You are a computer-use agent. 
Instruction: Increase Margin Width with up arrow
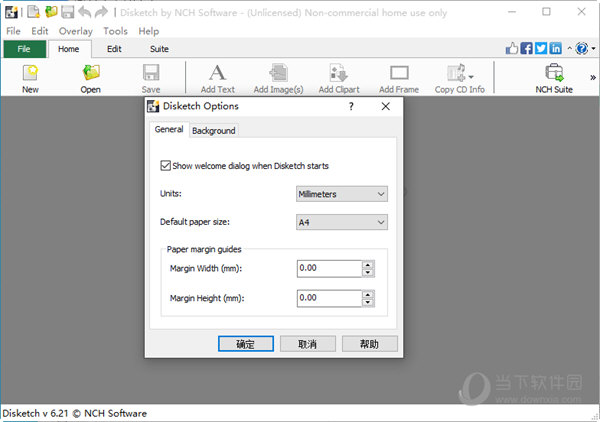coord(368,264)
